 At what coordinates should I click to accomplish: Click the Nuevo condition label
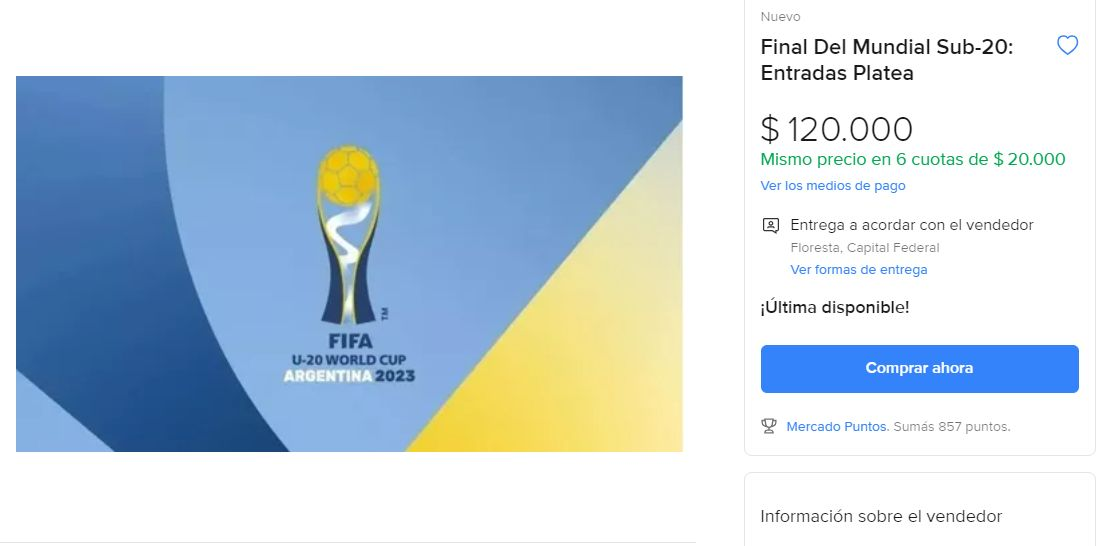pyautogui.click(x=780, y=17)
